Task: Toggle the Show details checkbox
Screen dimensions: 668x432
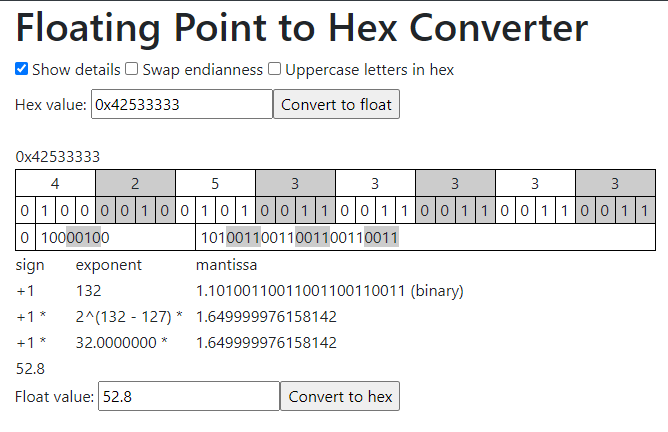Action: pos(22,70)
